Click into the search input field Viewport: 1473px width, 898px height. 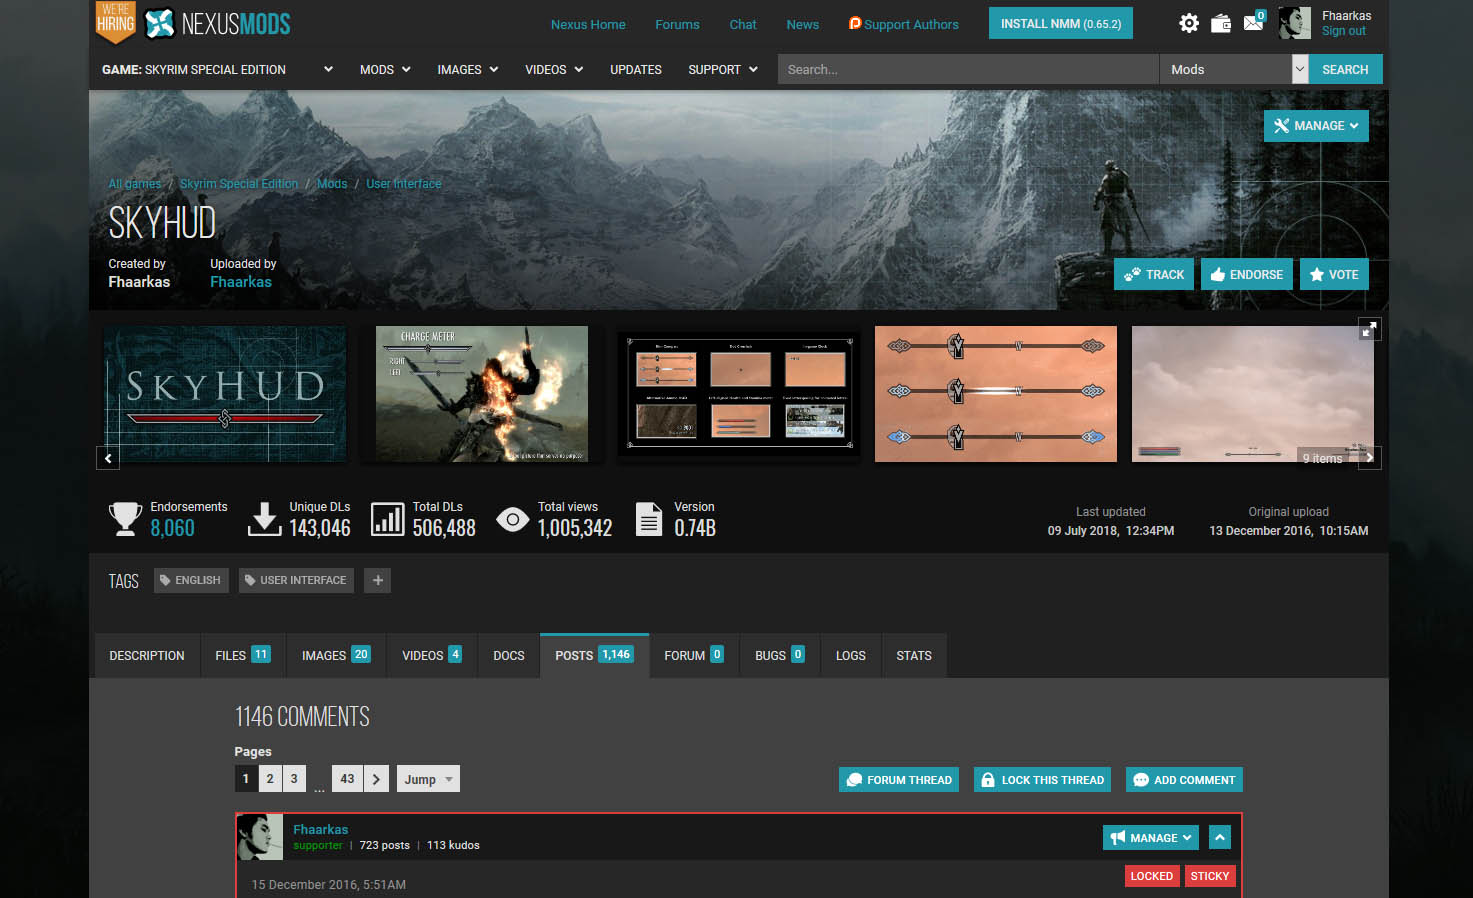click(x=967, y=69)
